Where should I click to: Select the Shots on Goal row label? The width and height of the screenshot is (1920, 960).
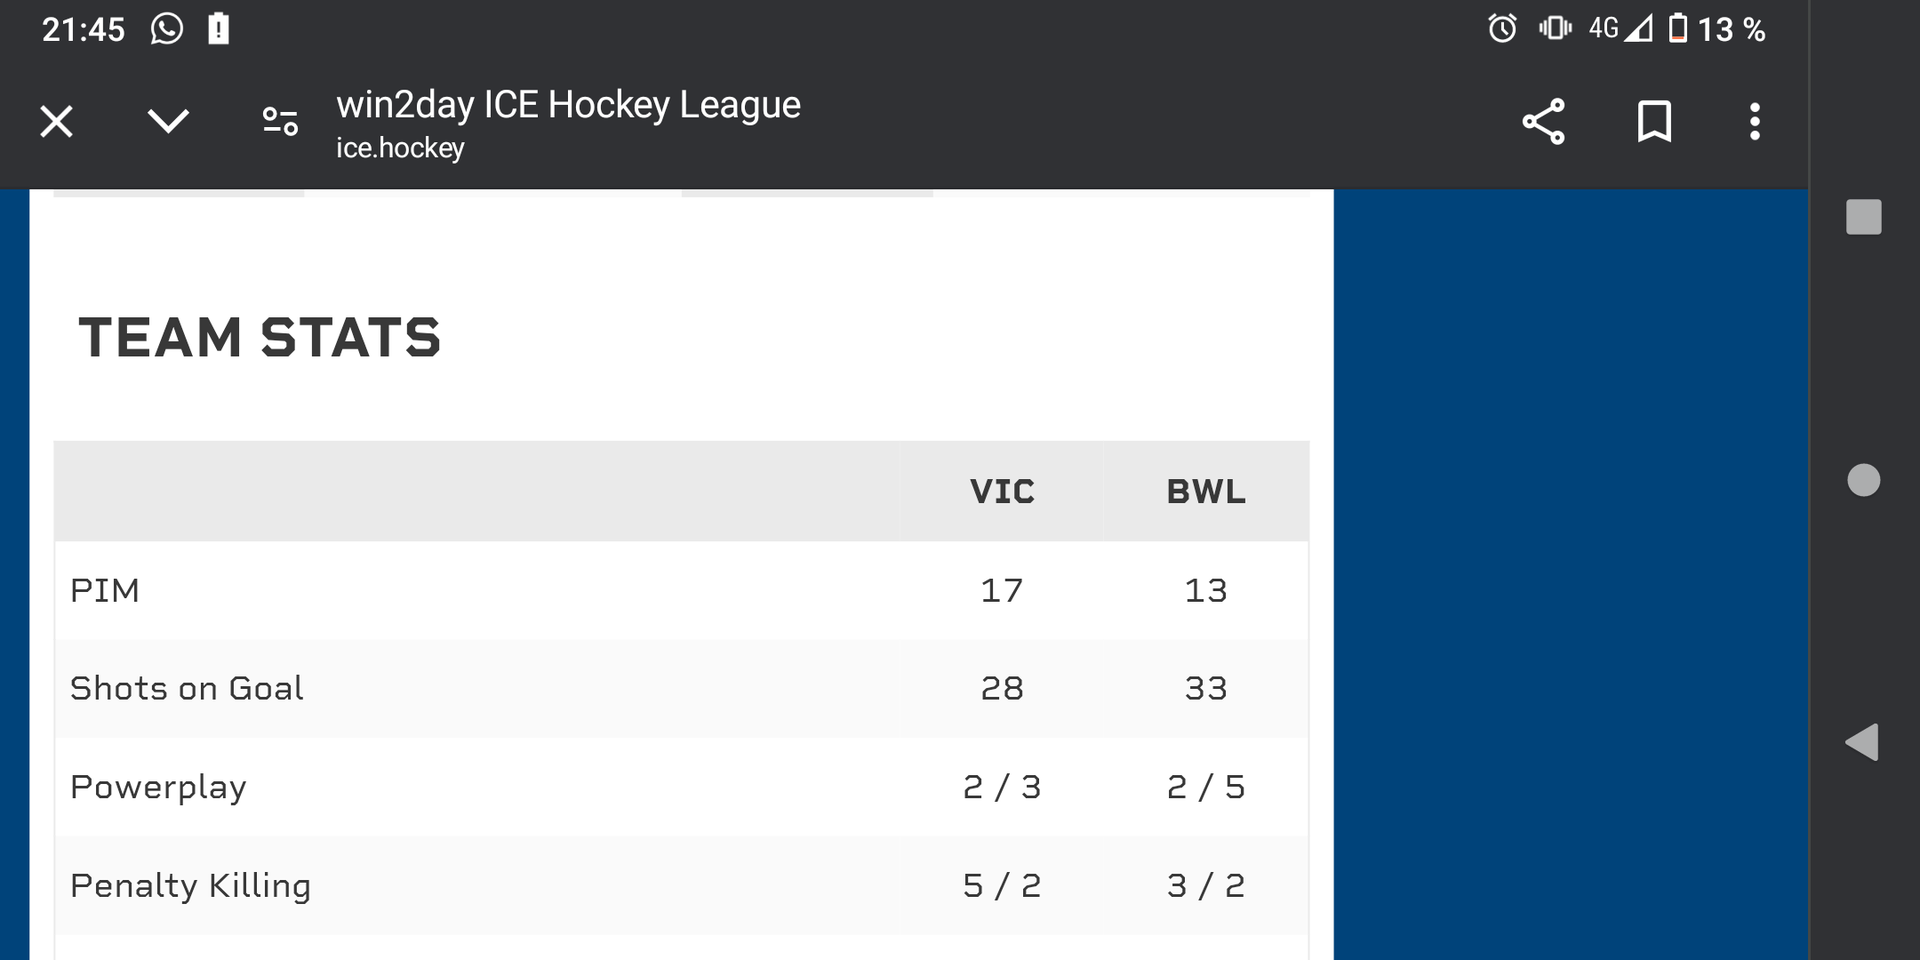187,689
